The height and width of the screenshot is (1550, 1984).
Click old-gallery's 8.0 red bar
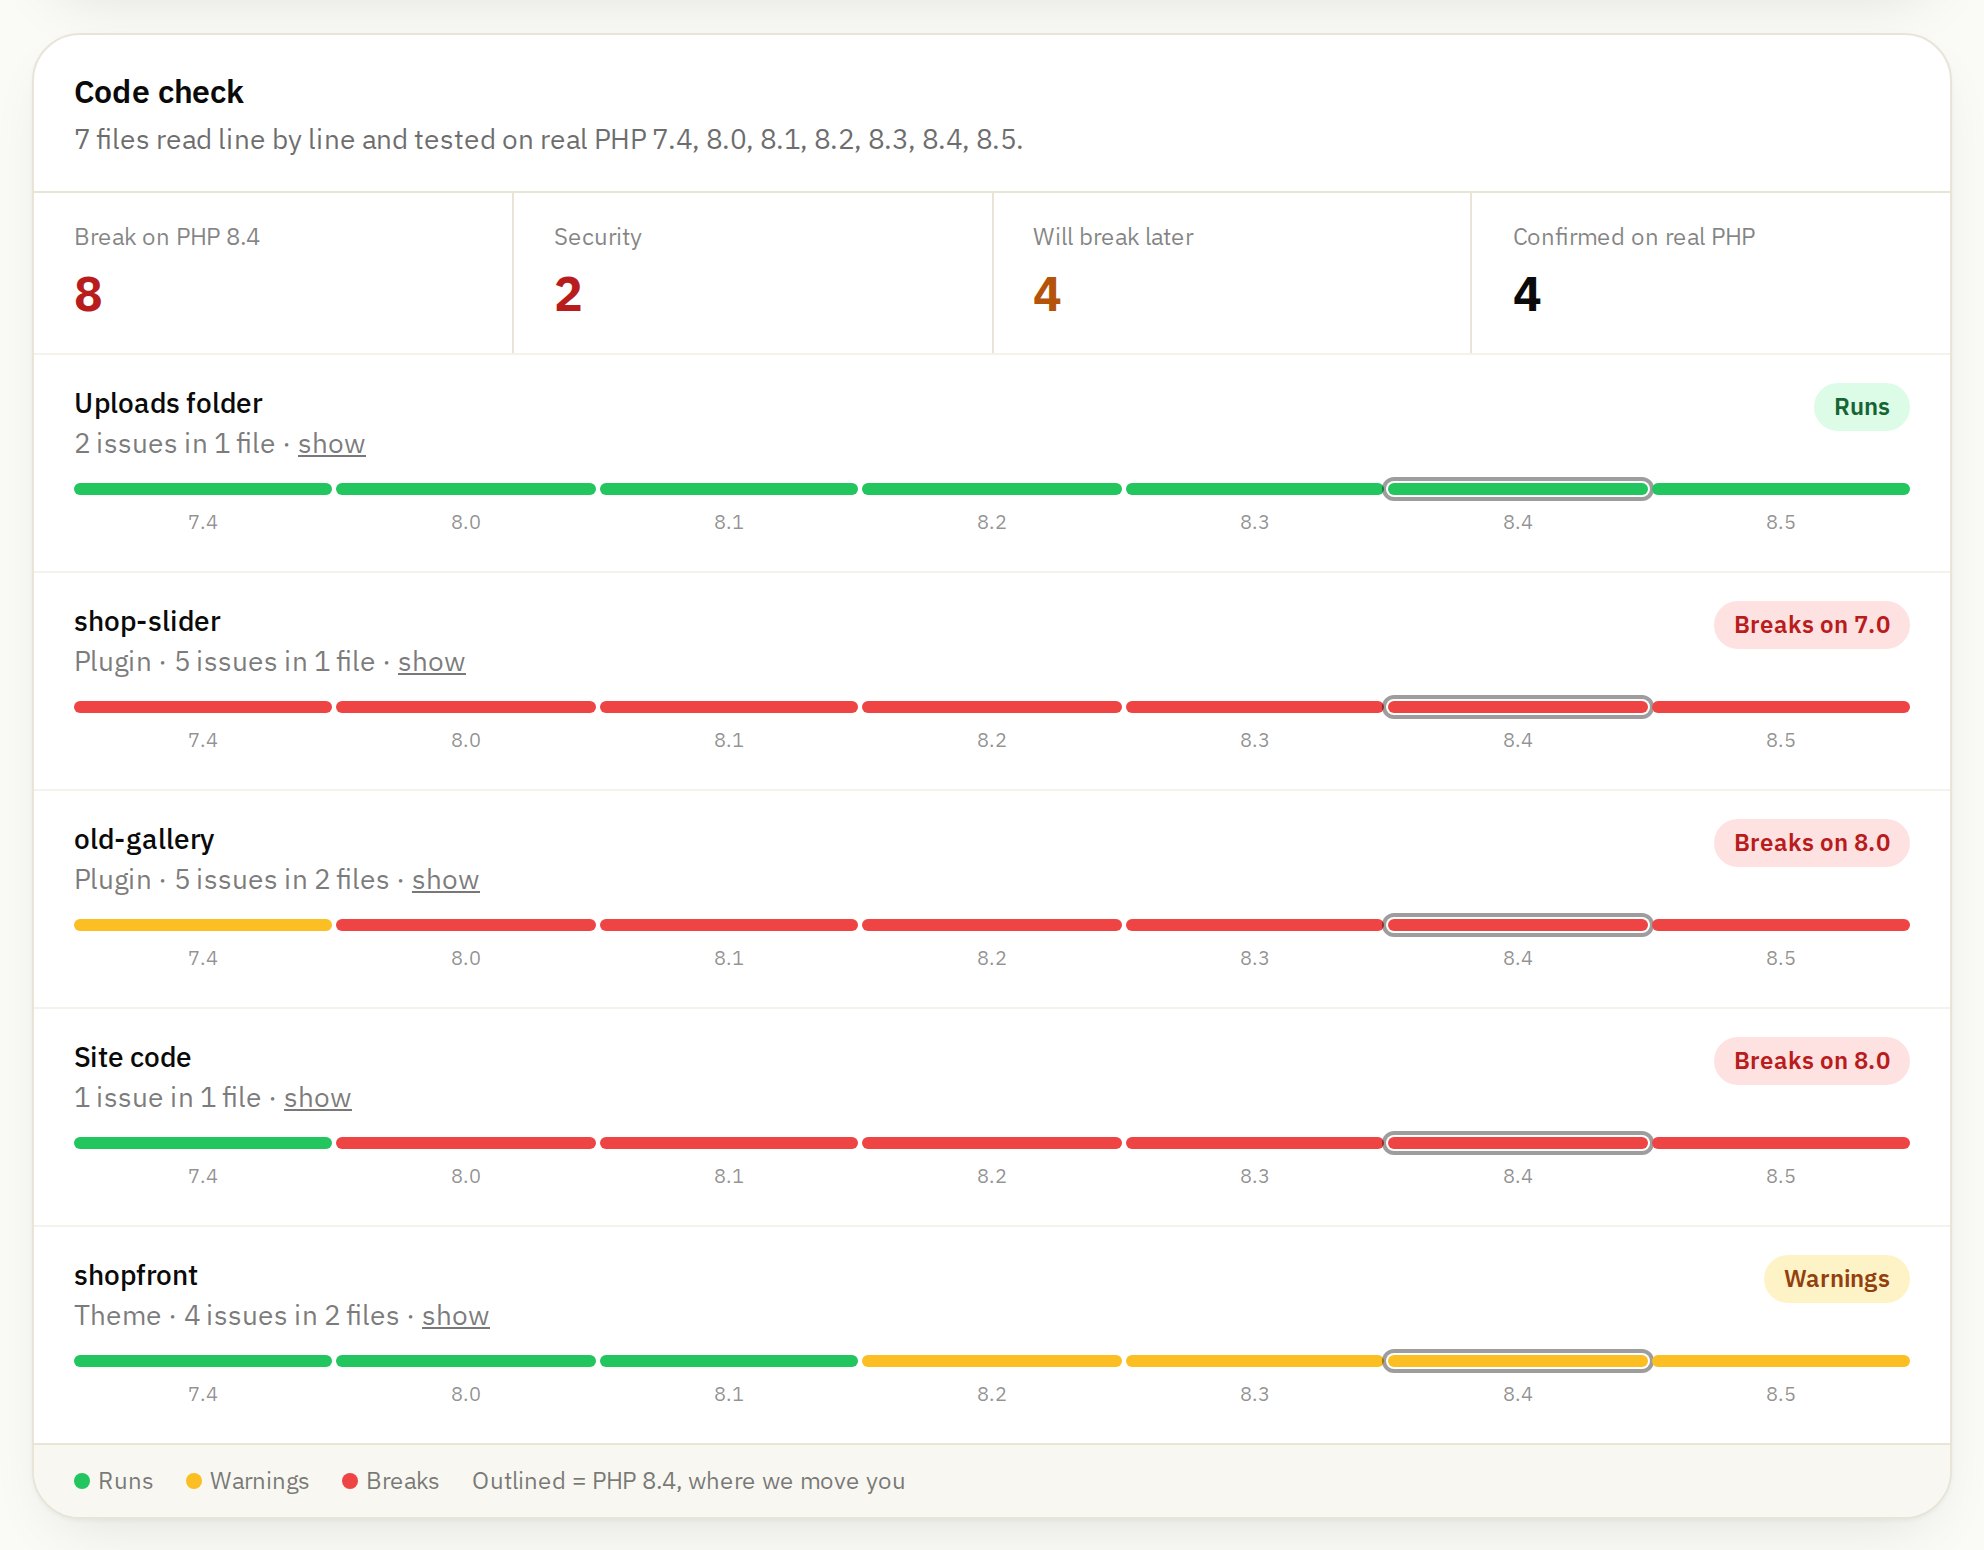[x=466, y=925]
